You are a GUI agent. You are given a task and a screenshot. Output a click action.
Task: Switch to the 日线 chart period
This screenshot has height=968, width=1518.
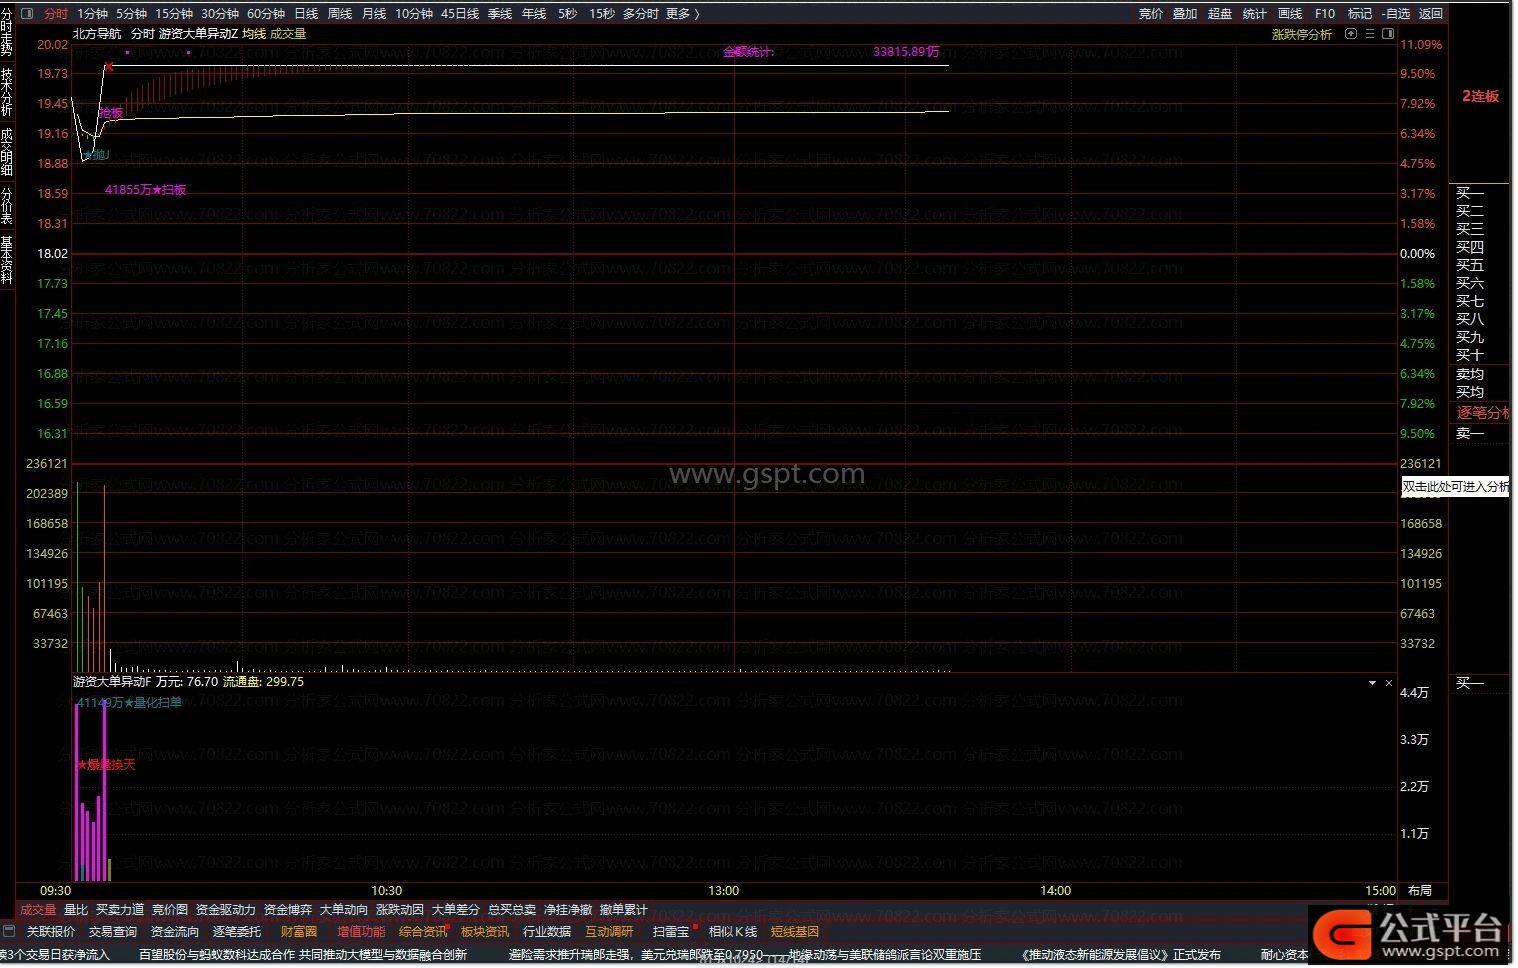306,13
